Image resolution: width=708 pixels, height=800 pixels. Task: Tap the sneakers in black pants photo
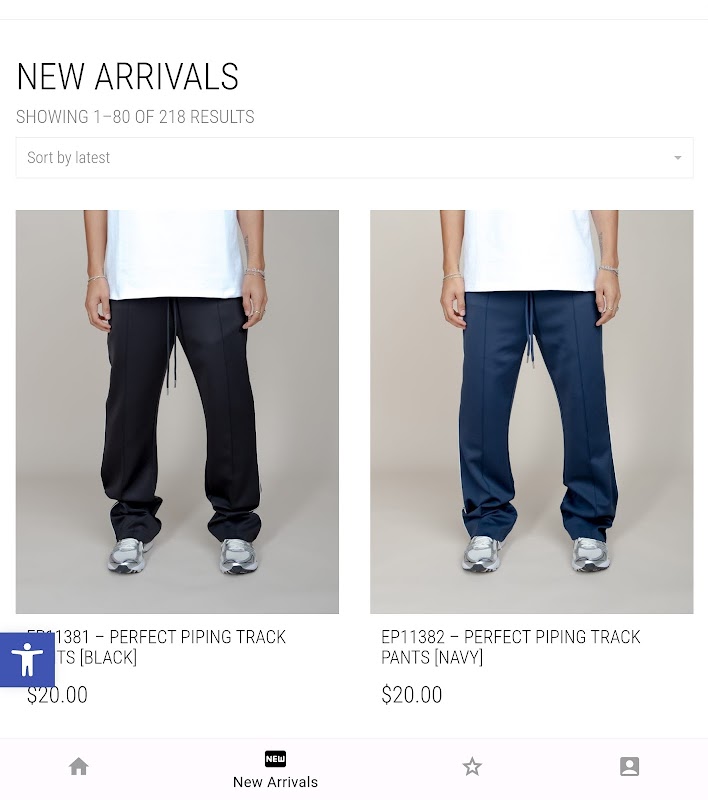tap(182, 555)
